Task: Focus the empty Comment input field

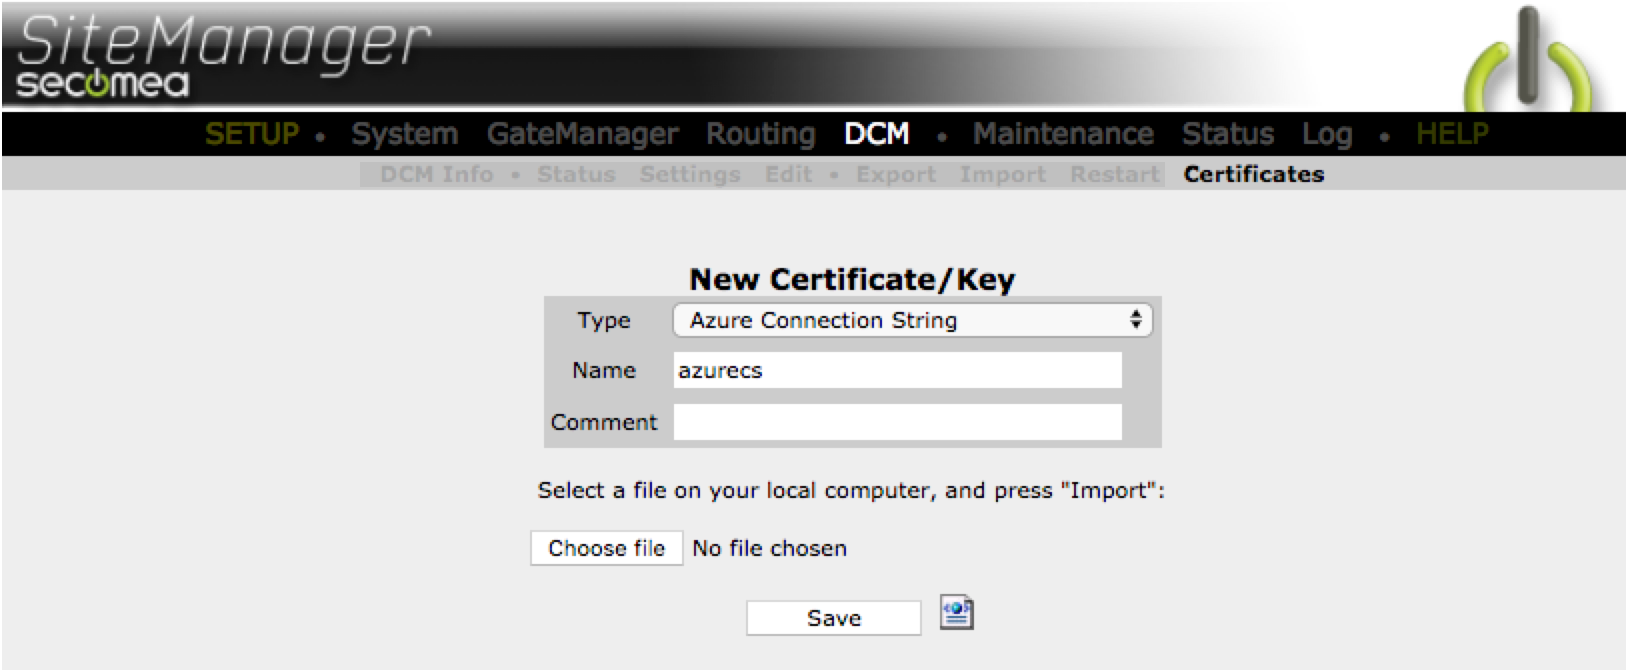Action: pyautogui.click(x=897, y=422)
